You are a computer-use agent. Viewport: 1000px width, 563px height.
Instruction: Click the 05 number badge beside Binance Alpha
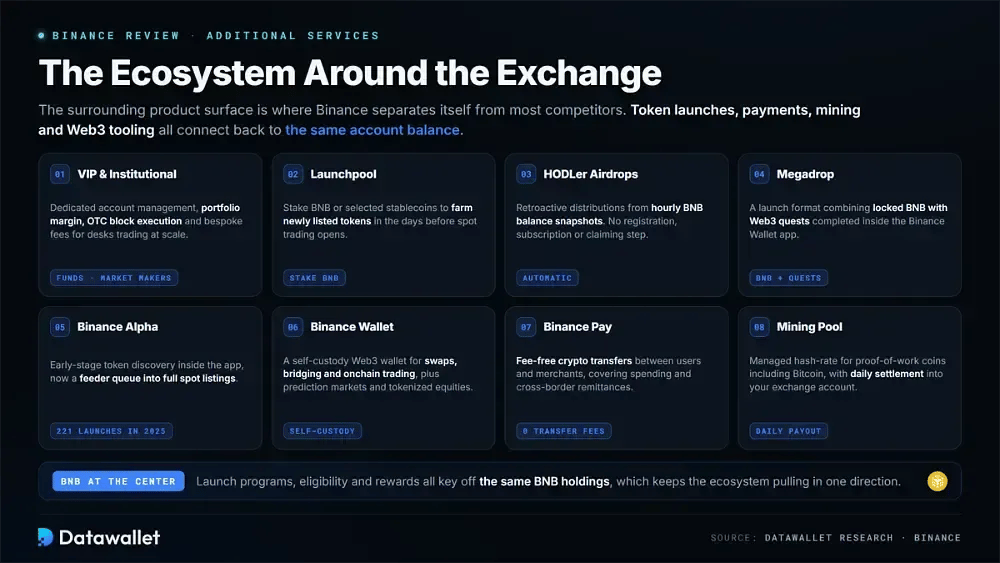[x=60, y=327]
